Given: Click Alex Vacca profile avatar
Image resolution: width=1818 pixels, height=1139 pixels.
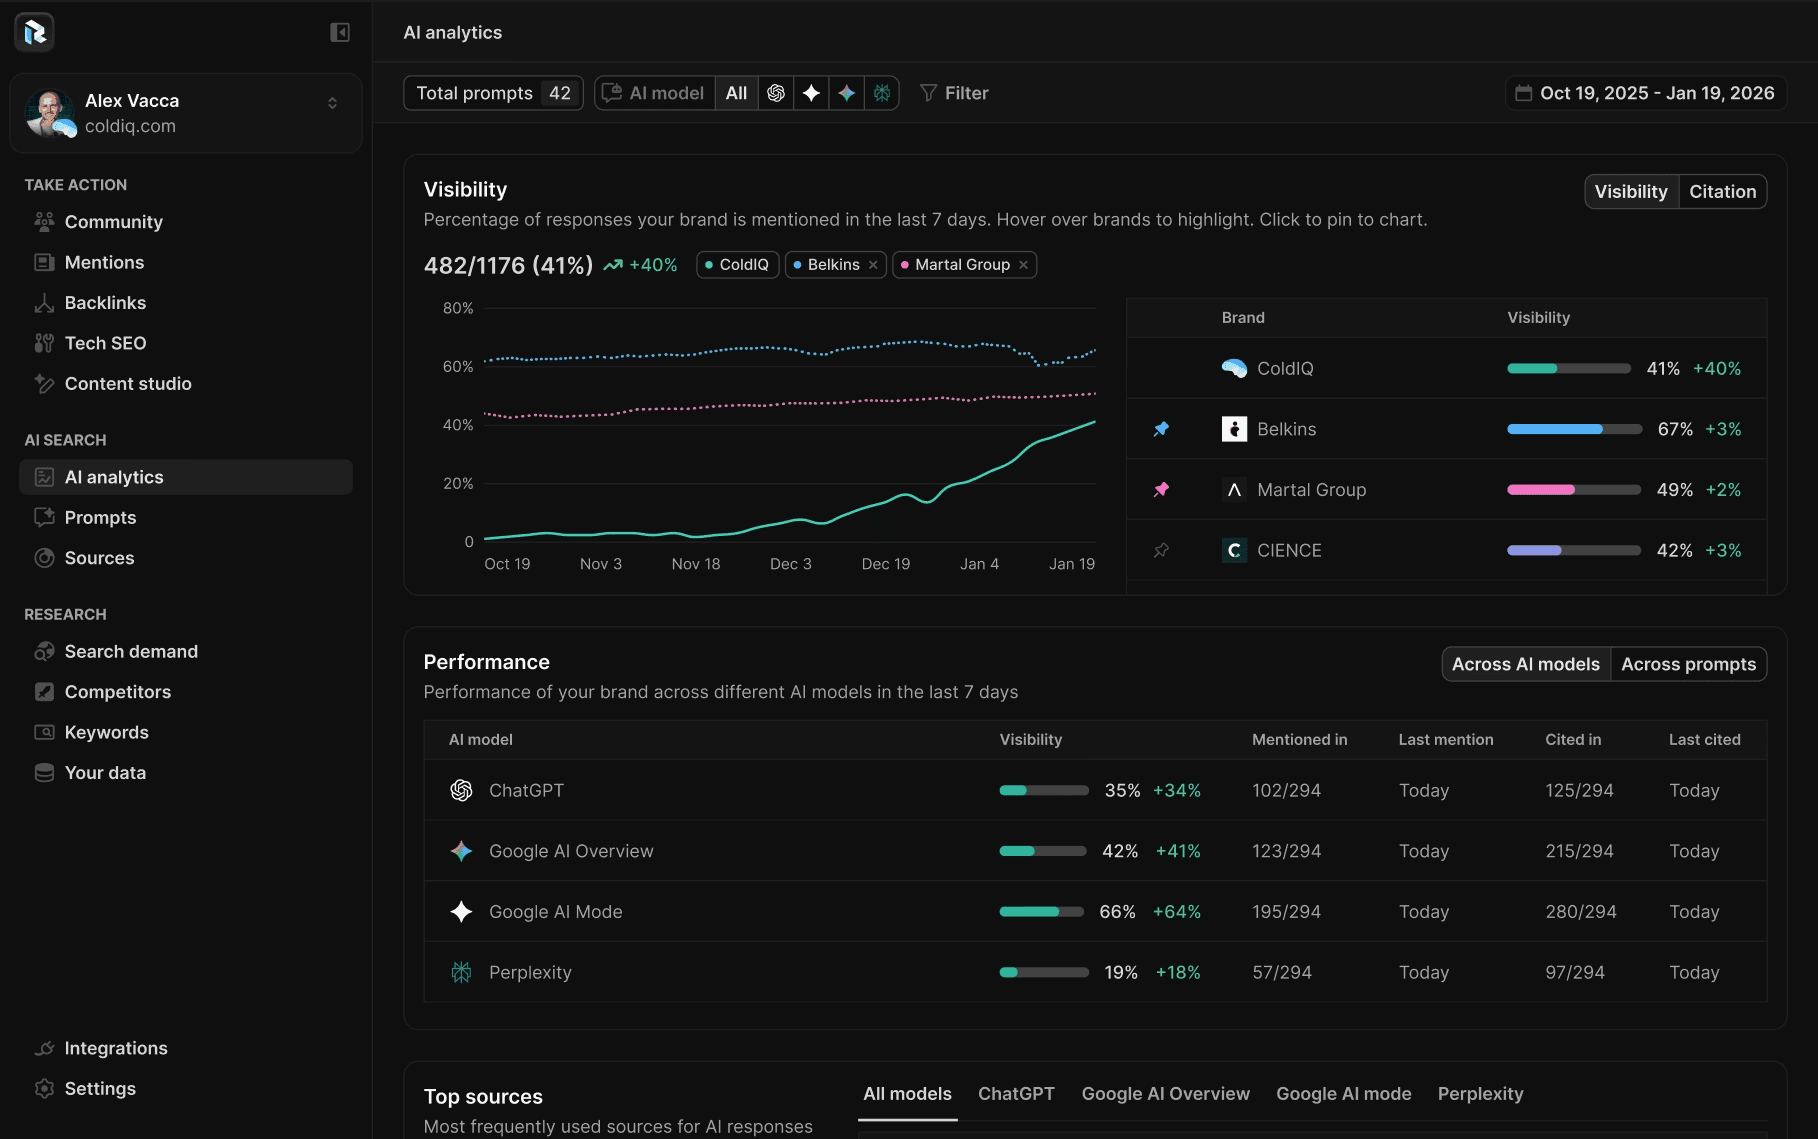Looking at the screenshot, I should [49, 113].
